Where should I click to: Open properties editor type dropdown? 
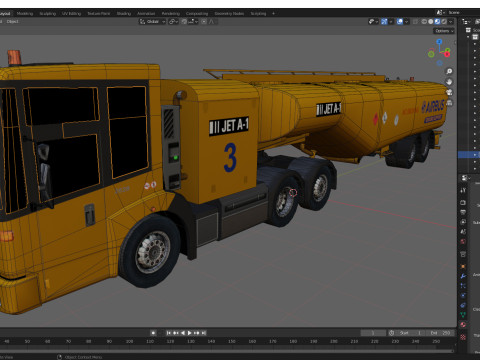tap(466, 178)
